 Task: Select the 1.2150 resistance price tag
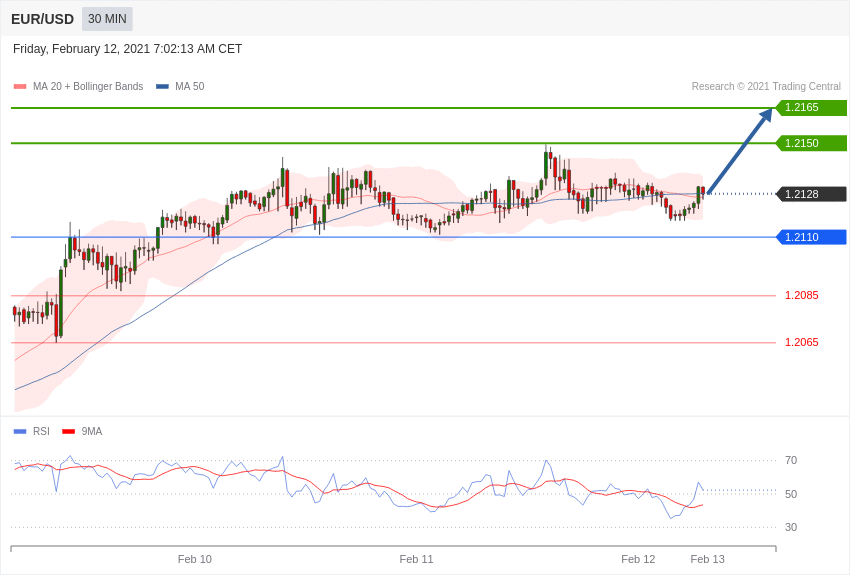[x=812, y=143]
